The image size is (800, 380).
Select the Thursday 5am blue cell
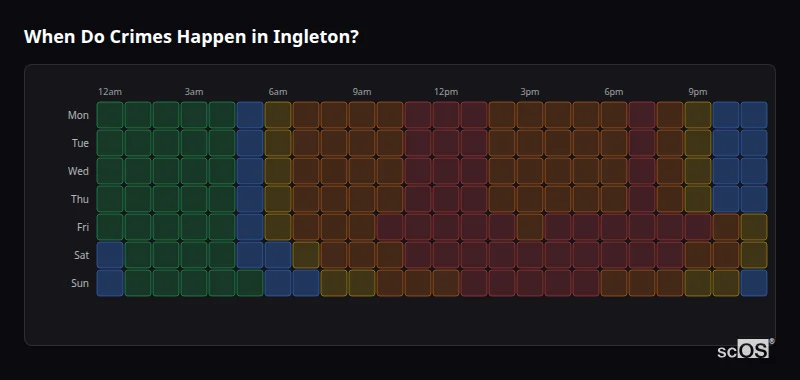click(250, 199)
